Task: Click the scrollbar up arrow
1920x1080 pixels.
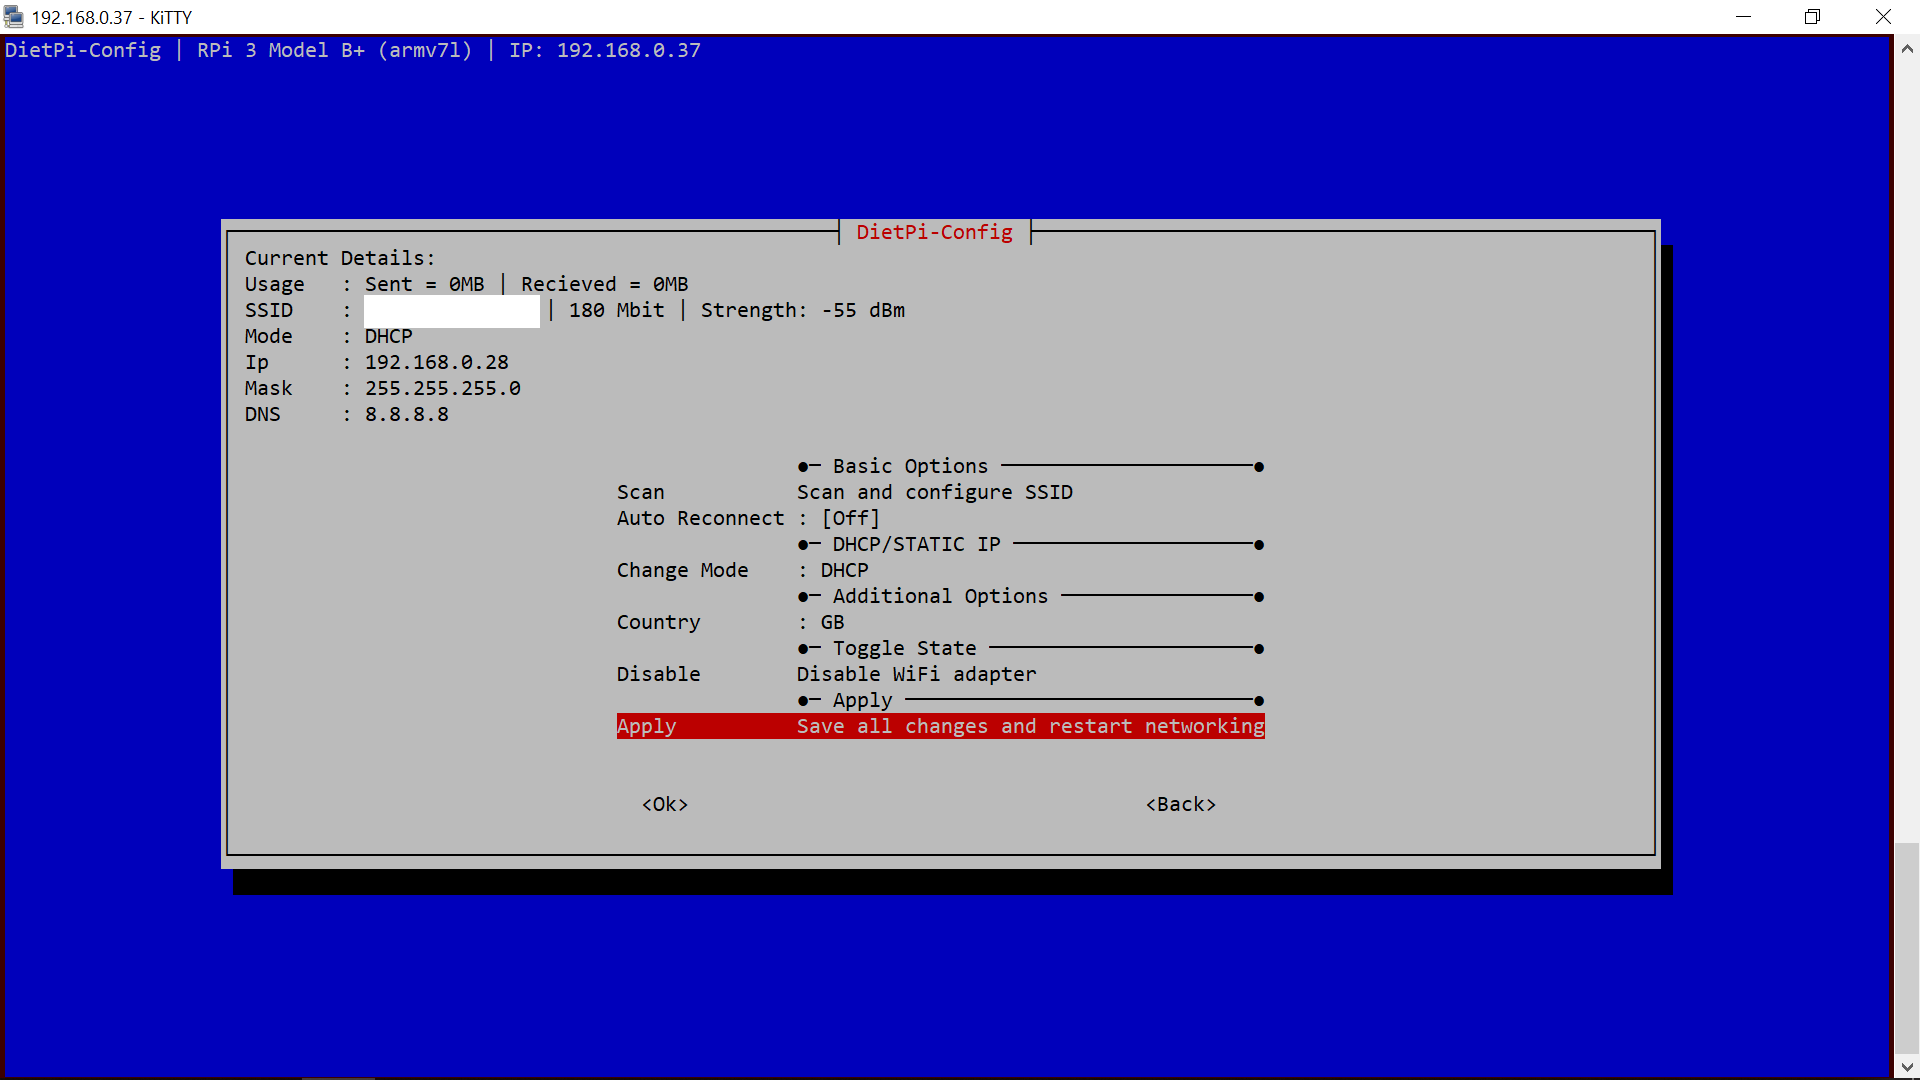Action: 1907,49
